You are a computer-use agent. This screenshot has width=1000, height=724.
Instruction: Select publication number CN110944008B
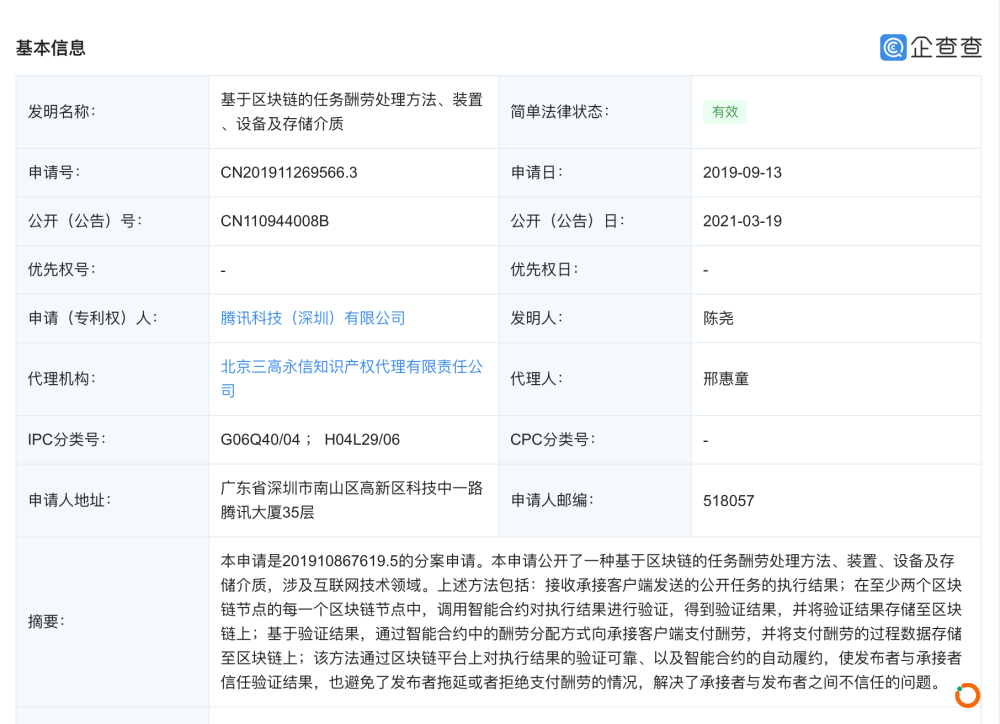274,221
